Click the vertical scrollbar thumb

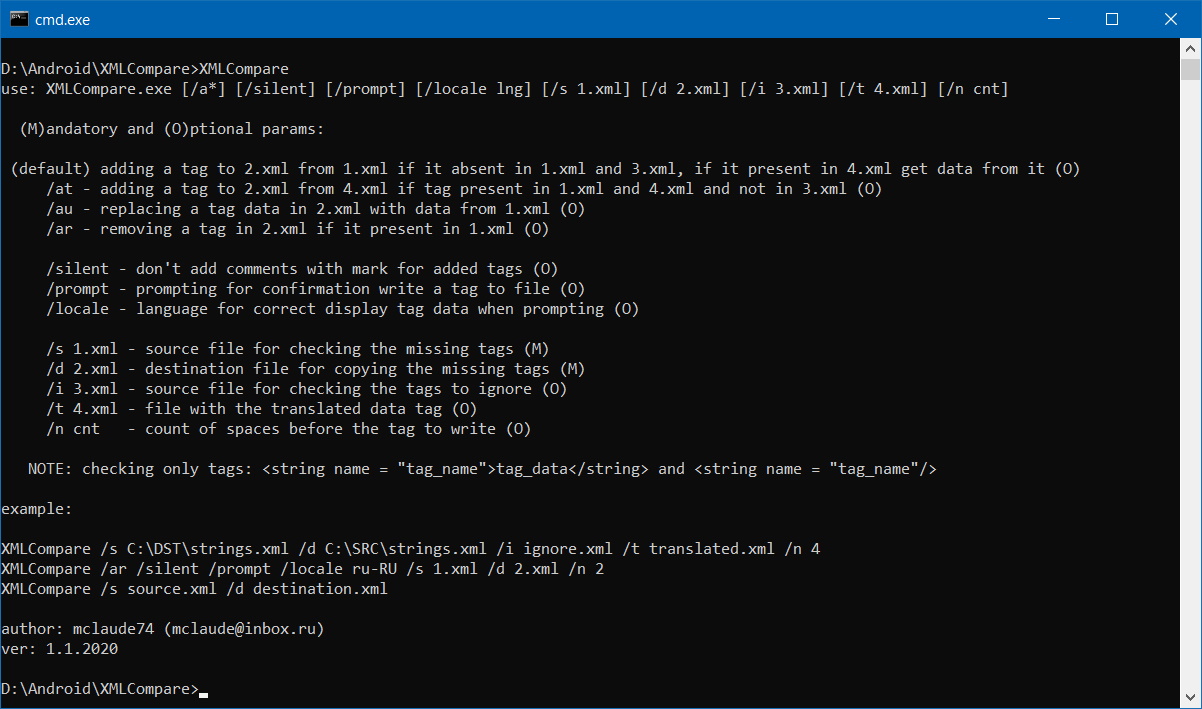point(1190,69)
